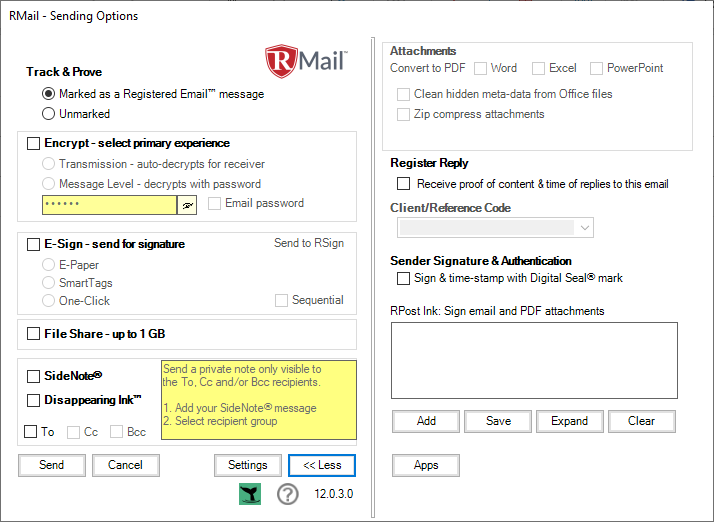The height and width of the screenshot is (522, 714).
Task: Check Sign & time-stamp with Digital Seal
Action: (x=404, y=278)
